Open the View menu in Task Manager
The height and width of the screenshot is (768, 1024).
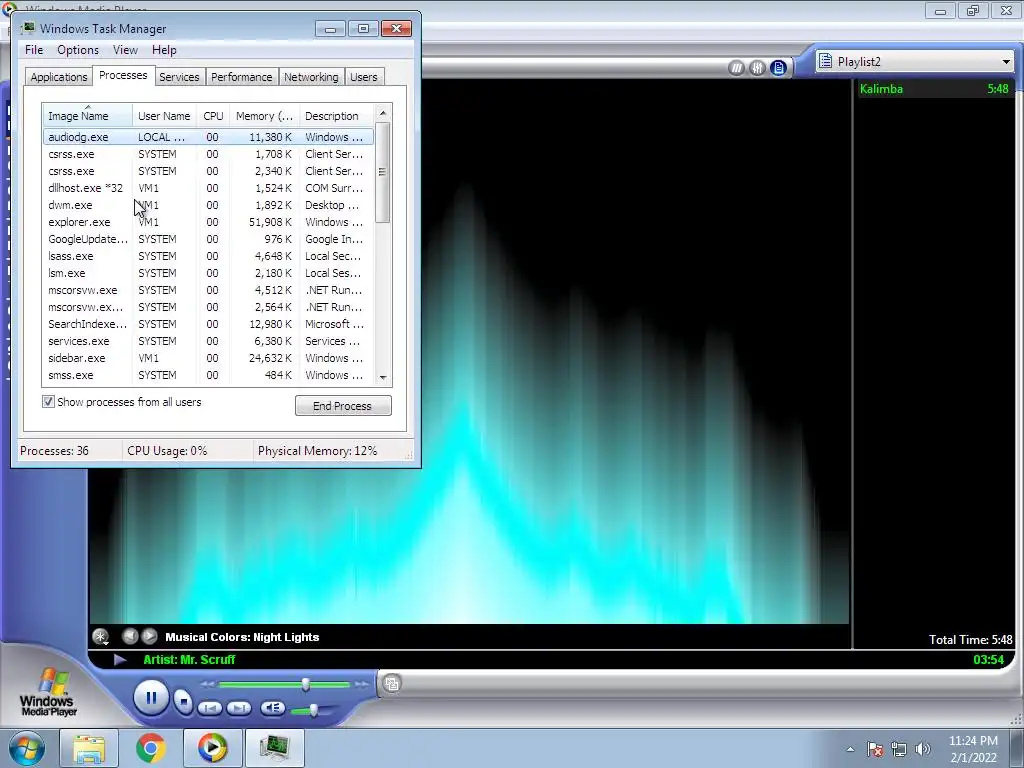tap(125, 50)
